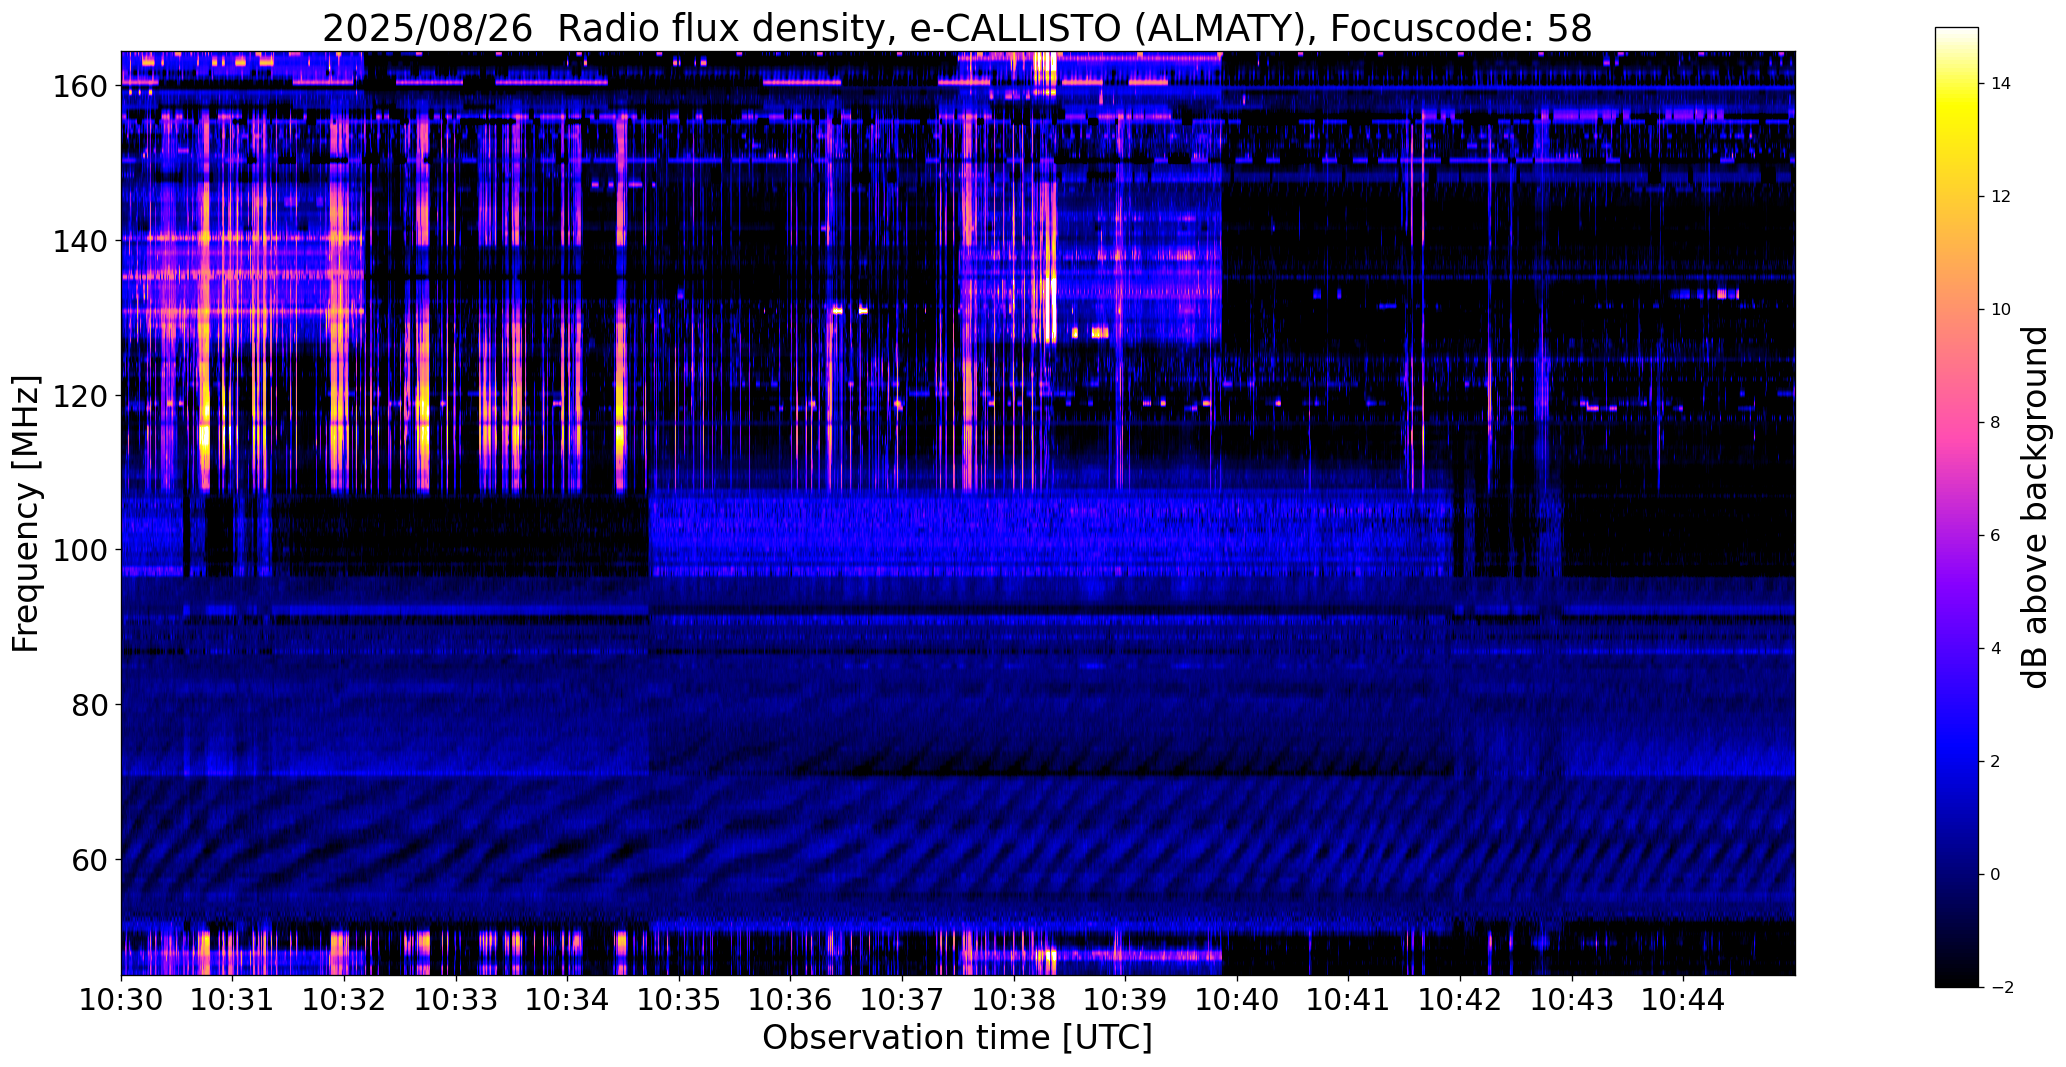Screen dimensions: 2066x1067
Task: Click the 60 frequency tick label
Action: pos(91,859)
